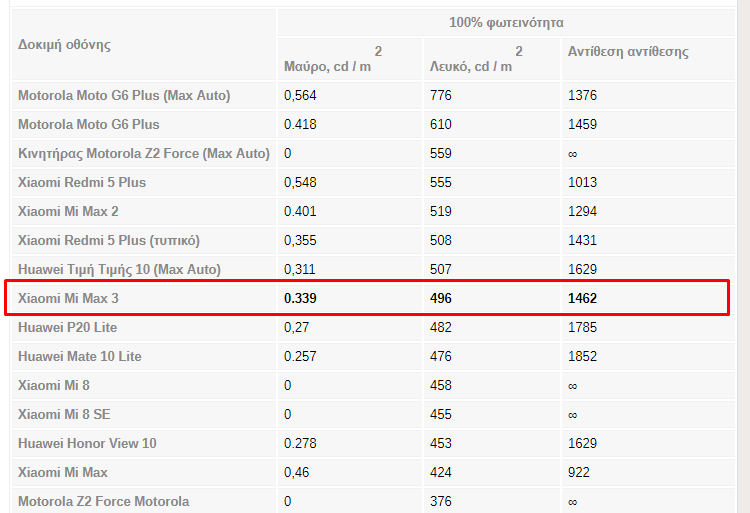Click the contrast value 1431
Screen dimensions: 750x513
[x=582, y=240]
